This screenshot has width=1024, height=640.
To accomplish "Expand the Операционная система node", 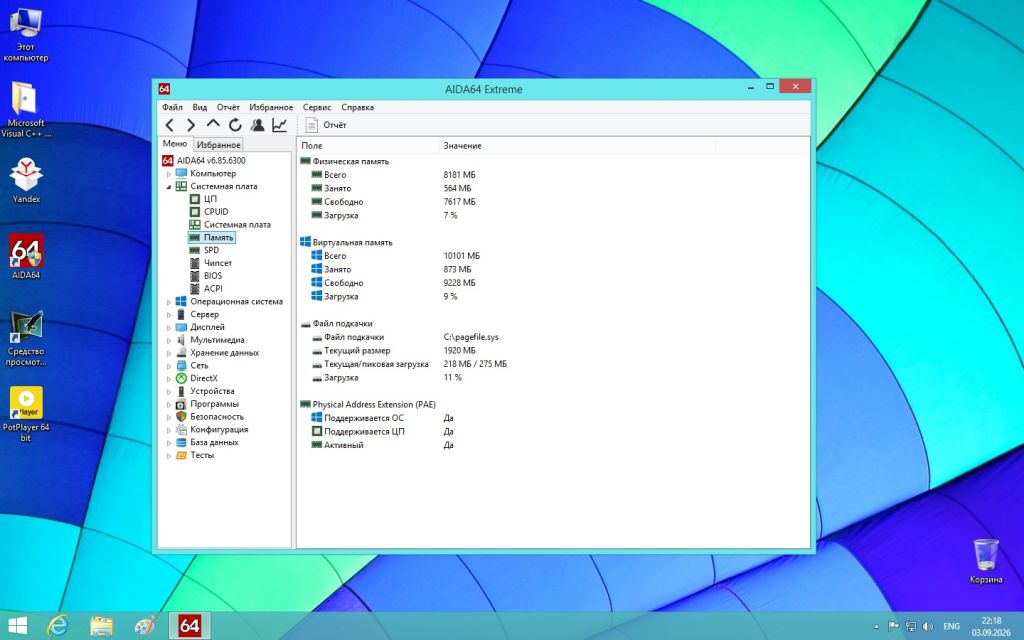I will coord(168,302).
